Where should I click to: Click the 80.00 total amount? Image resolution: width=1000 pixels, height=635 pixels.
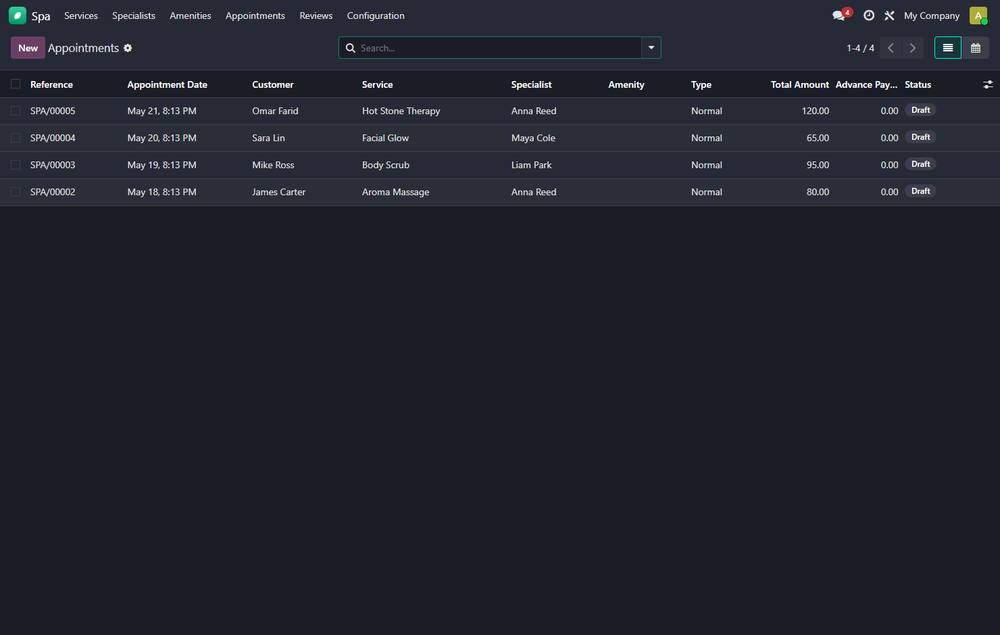pos(818,192)
